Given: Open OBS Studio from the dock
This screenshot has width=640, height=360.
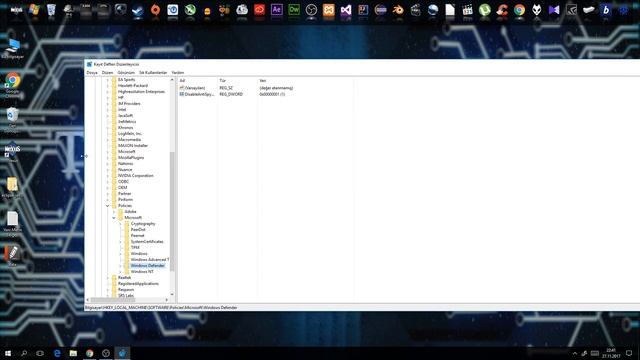Looking at the screenshot, I should click(311, 10).
